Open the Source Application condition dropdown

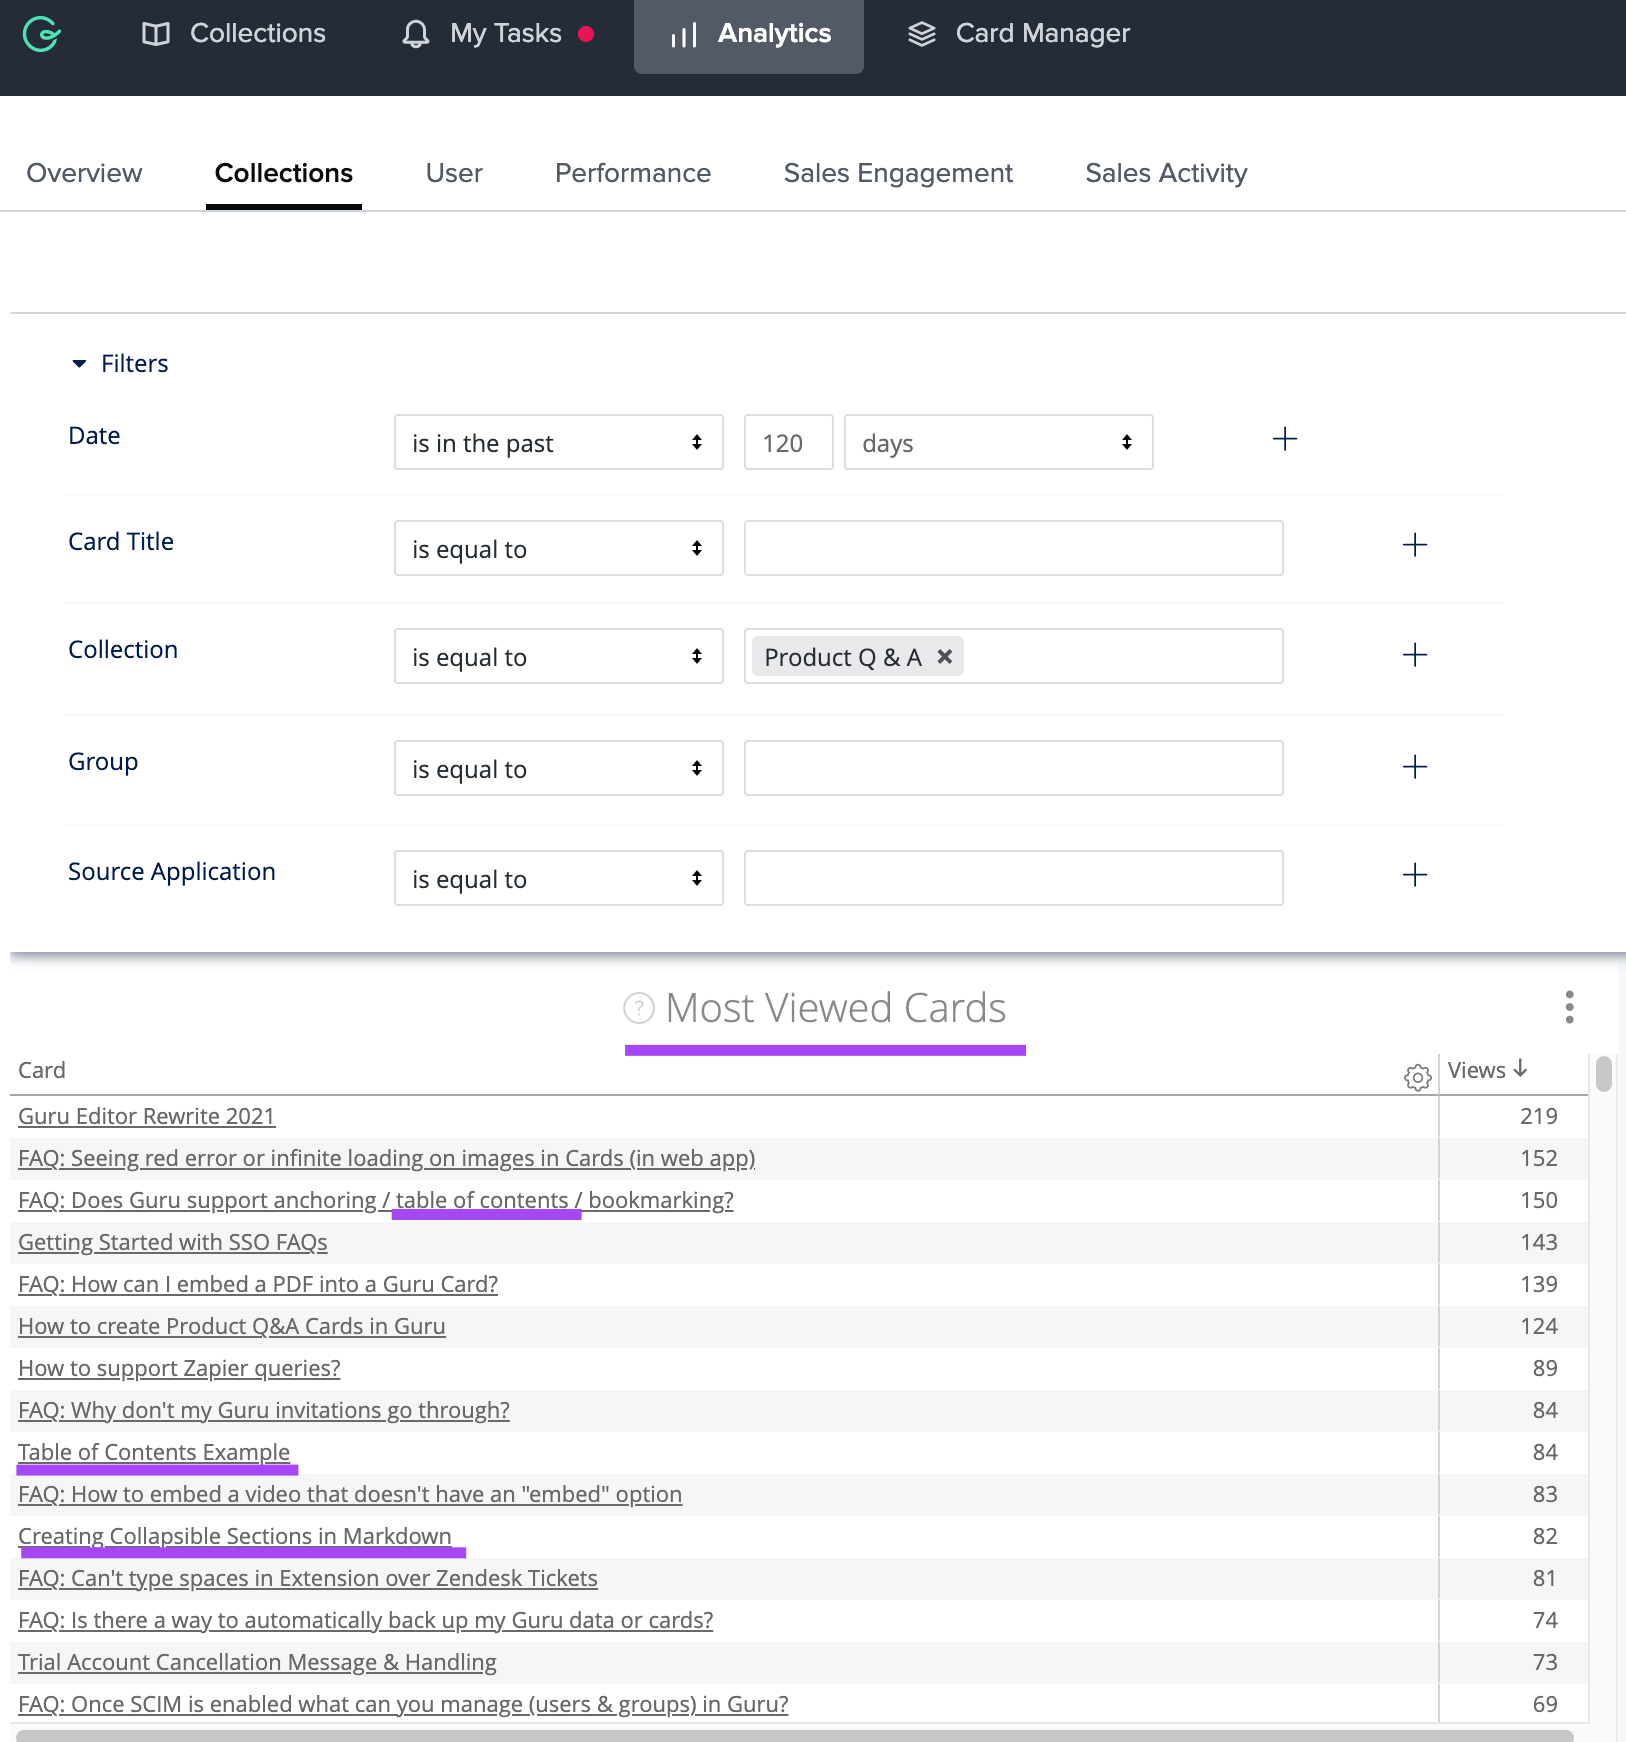coord(558,878)
